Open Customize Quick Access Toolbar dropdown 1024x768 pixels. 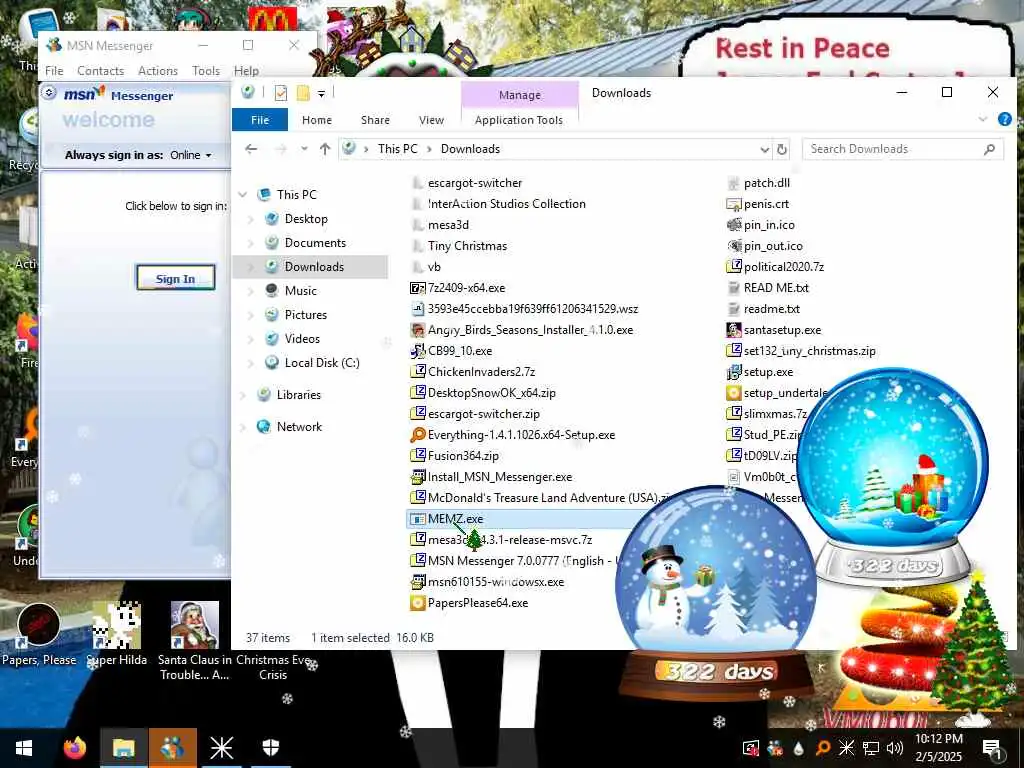[x=321, y=94]
